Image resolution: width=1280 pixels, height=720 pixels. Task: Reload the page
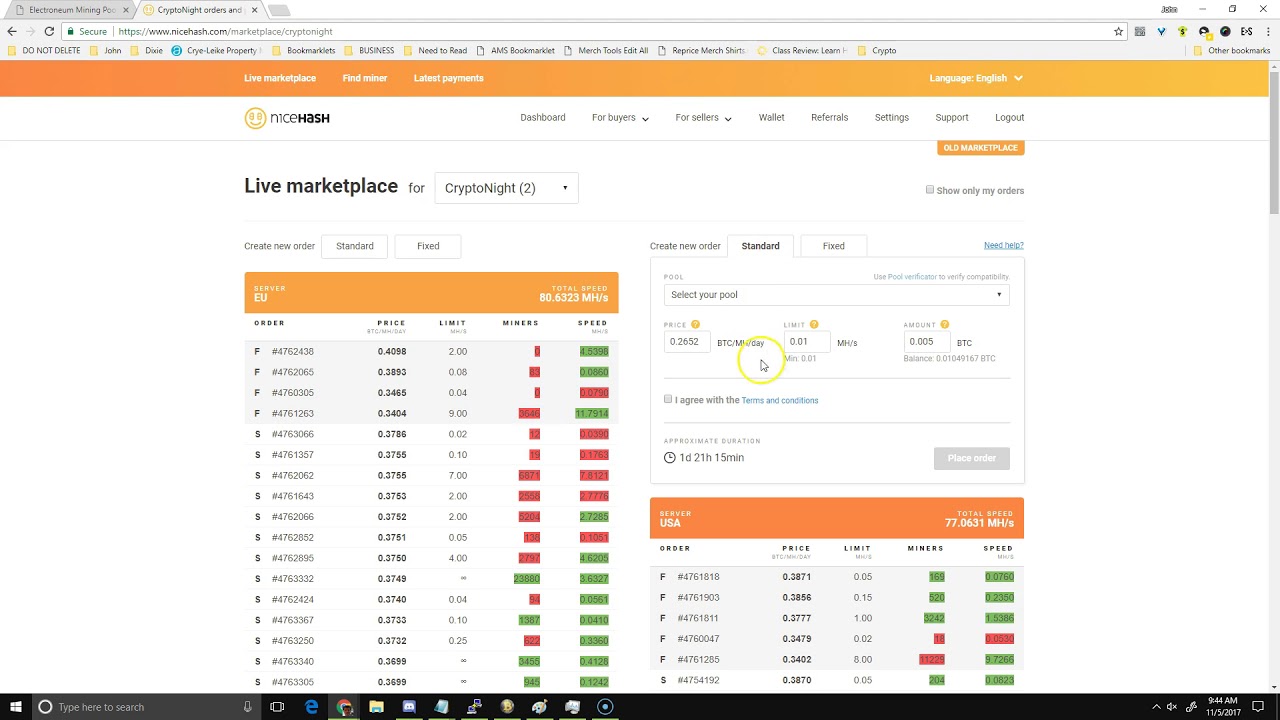49,31
